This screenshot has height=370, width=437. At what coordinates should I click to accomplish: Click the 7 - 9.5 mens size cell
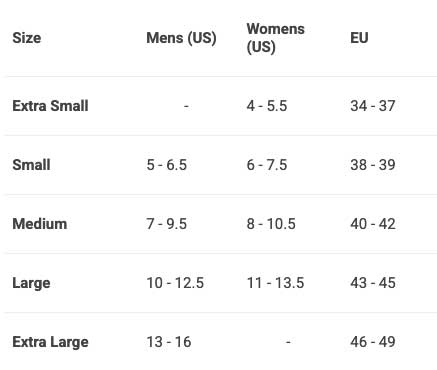[x=166, y=224]
